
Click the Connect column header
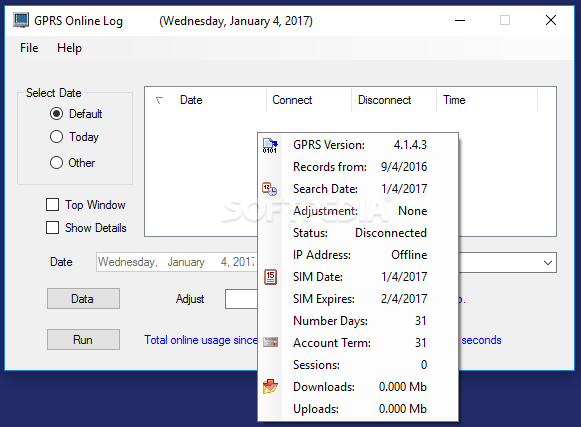point(309,100)
